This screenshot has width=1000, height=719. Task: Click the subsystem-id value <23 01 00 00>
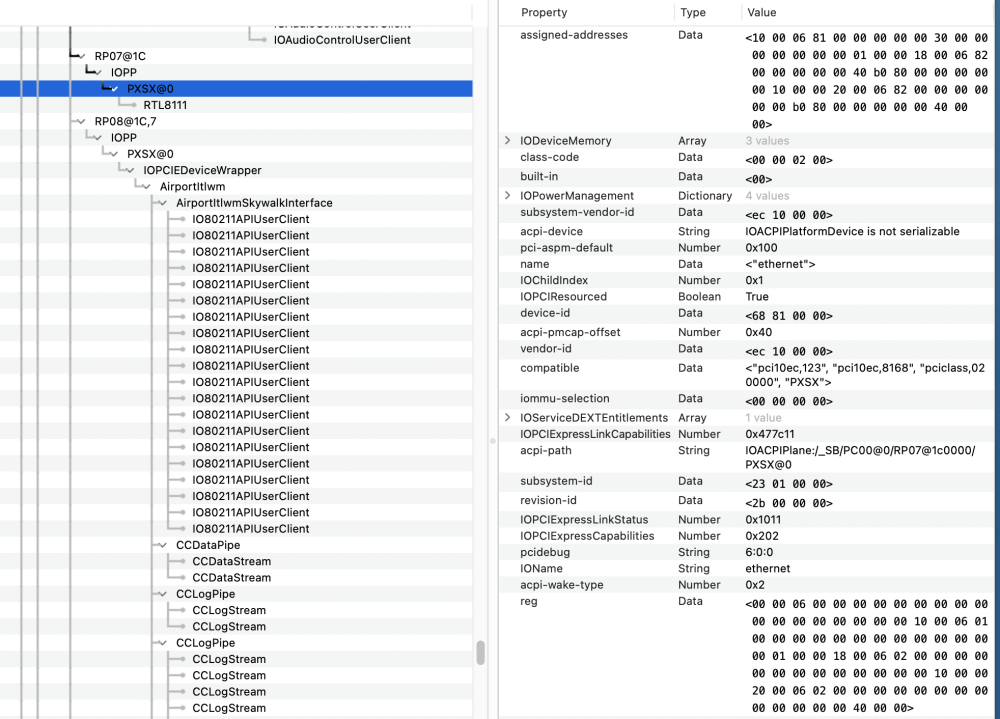[789, 484]
